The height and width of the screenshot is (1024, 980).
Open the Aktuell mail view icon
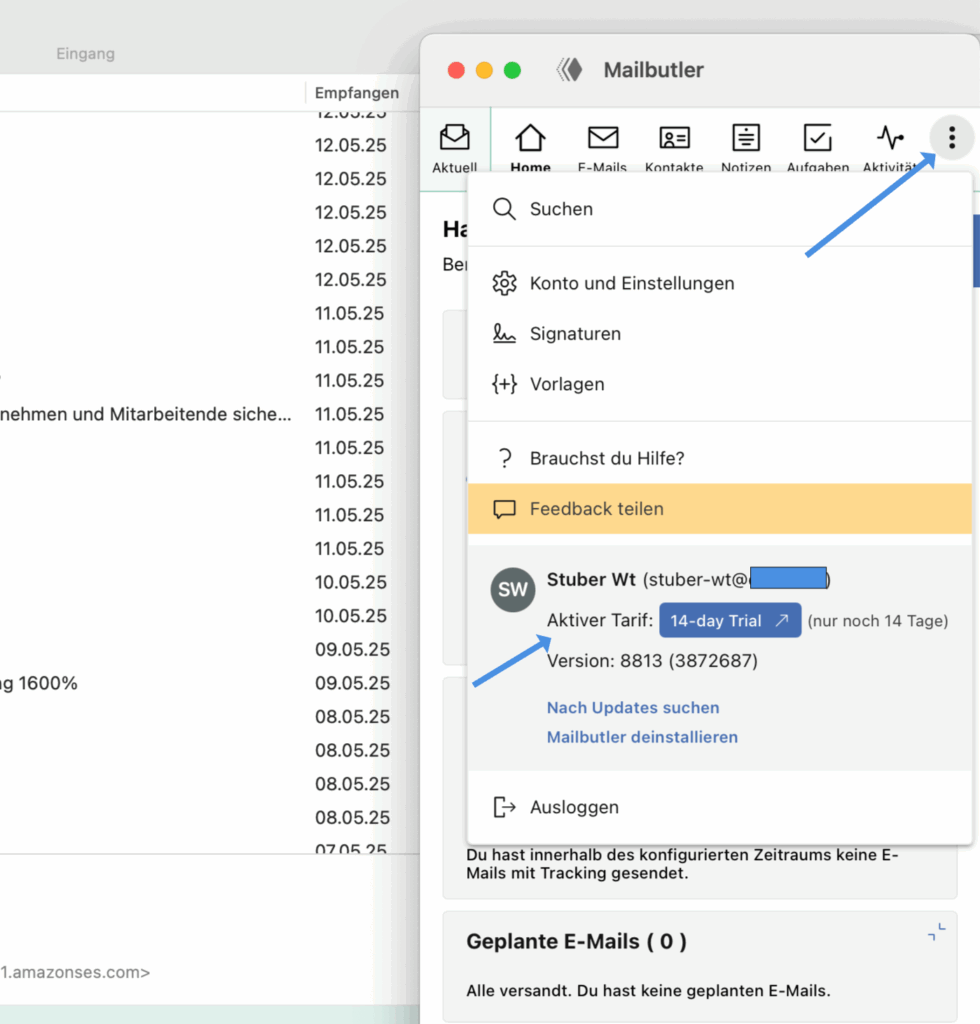click(454, 148)
